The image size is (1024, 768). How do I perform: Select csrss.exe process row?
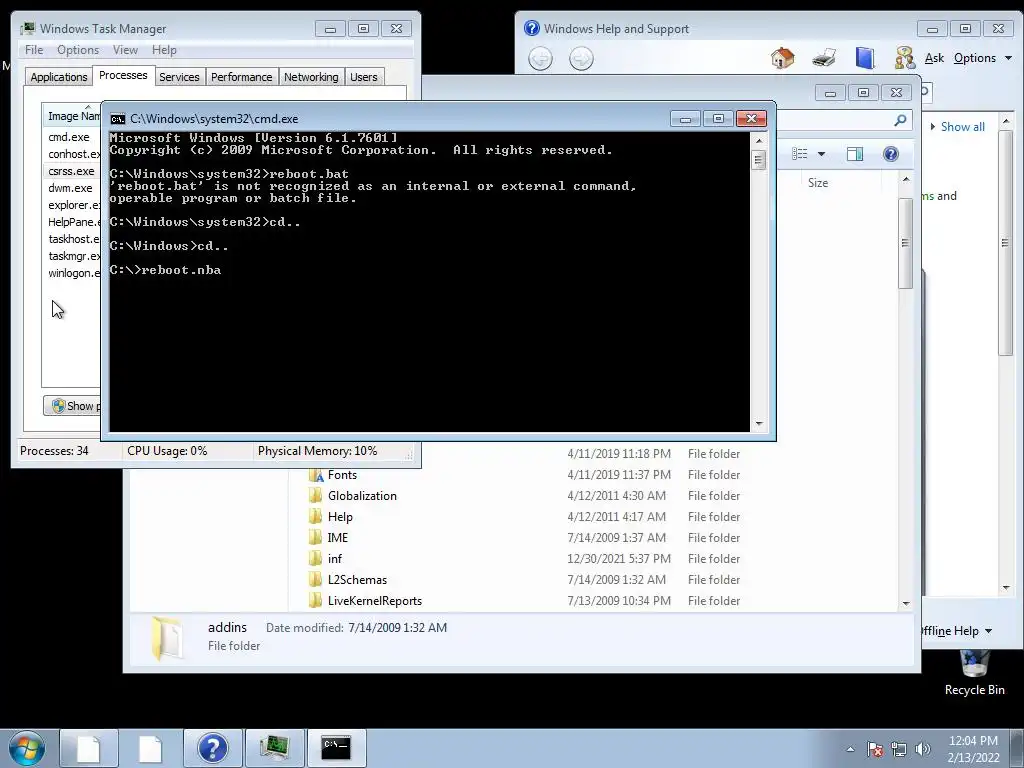click(x=72, y=171)
